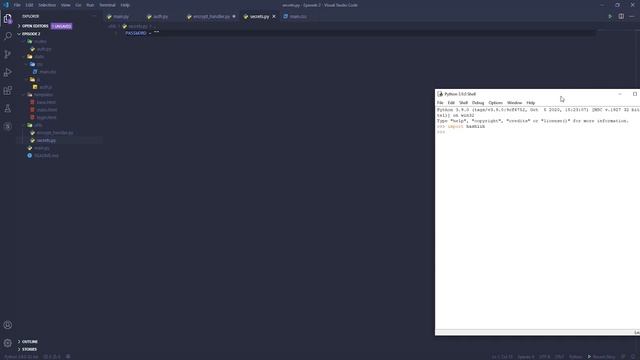
Task: Click the Split Editor icon
Action: 621,16
